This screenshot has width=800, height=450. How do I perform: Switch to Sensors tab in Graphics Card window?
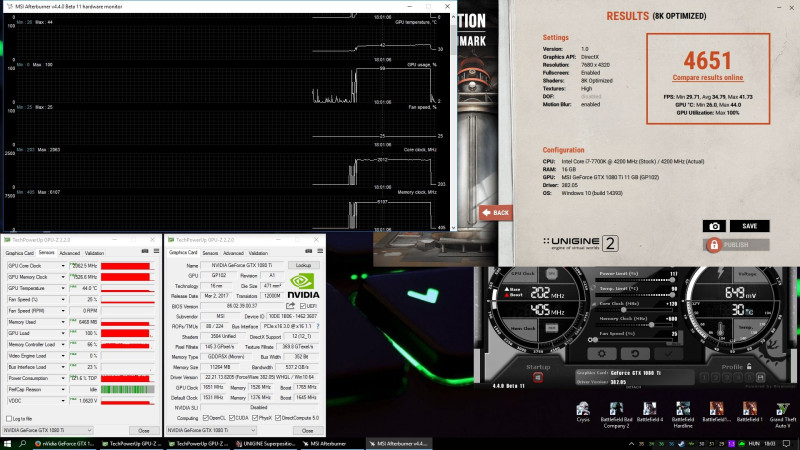pos(210,253)
